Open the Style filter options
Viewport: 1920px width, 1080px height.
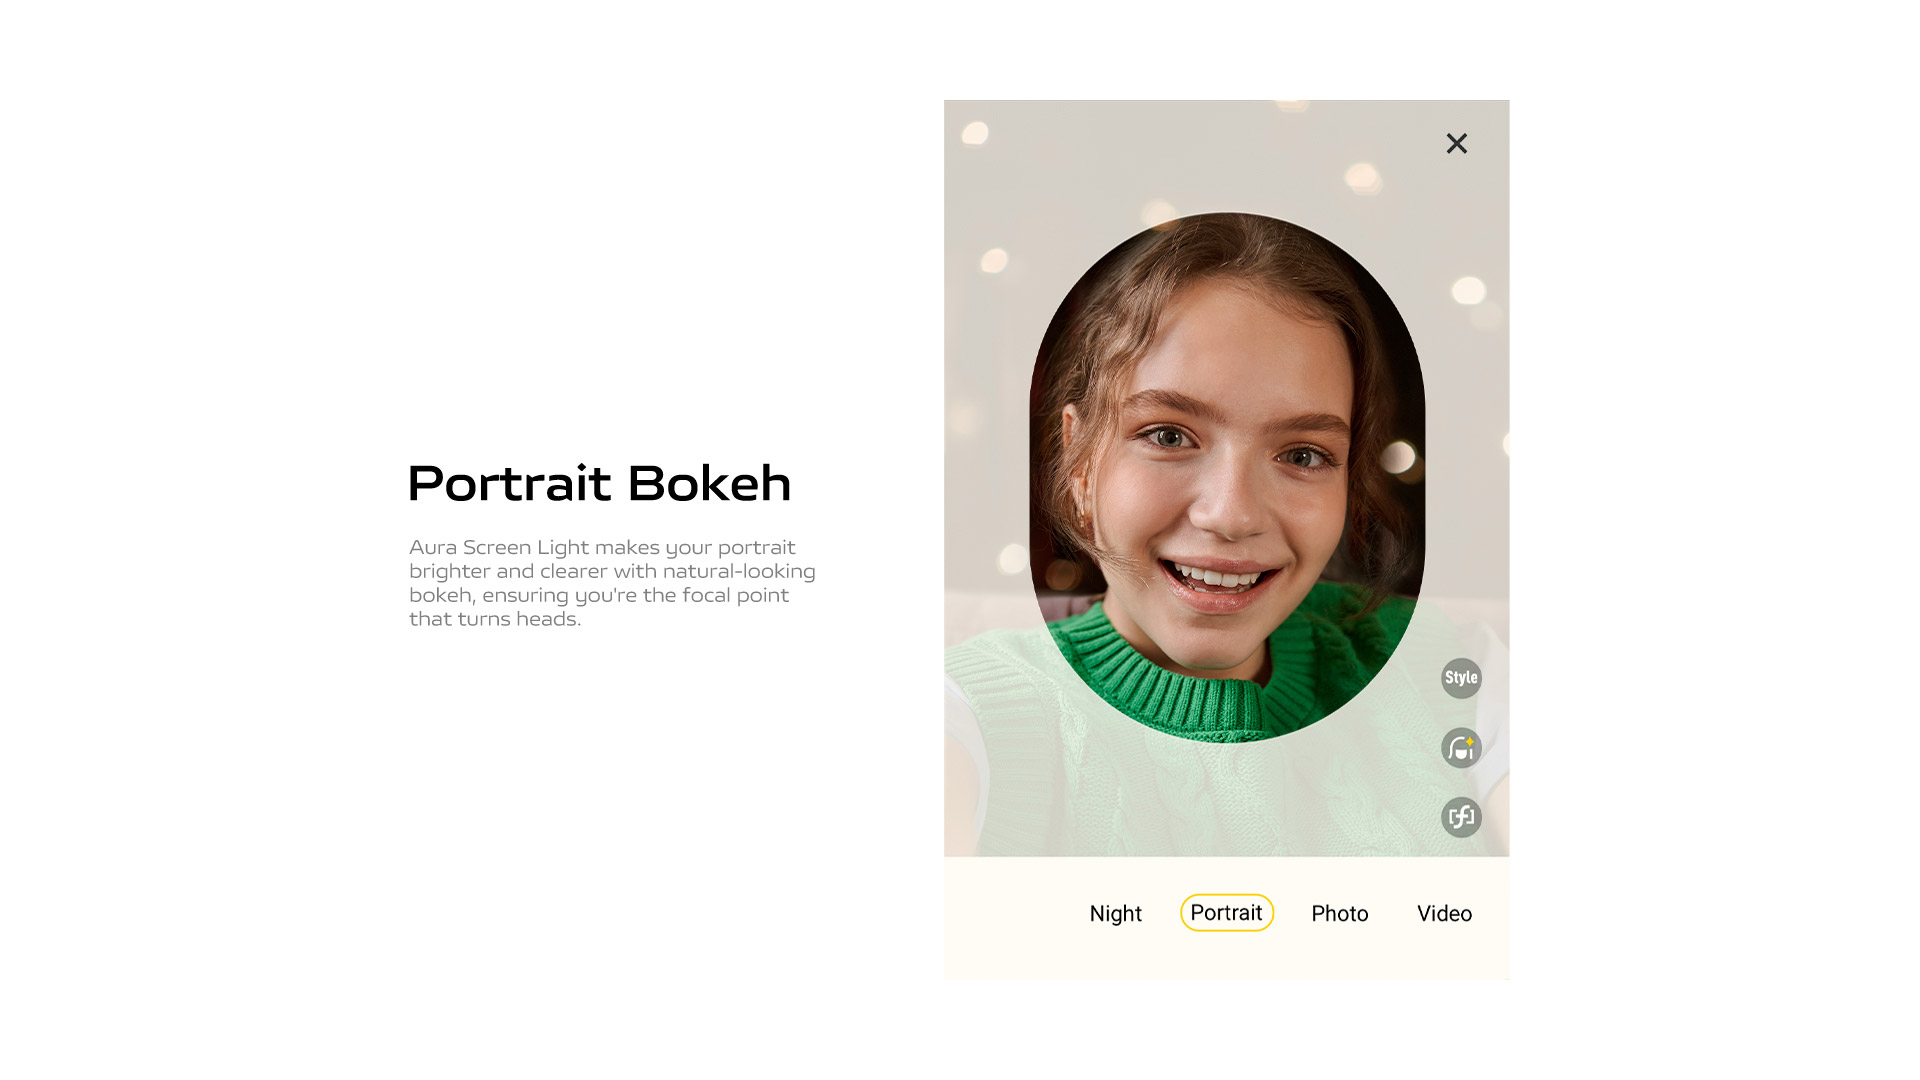(1461, 678)
